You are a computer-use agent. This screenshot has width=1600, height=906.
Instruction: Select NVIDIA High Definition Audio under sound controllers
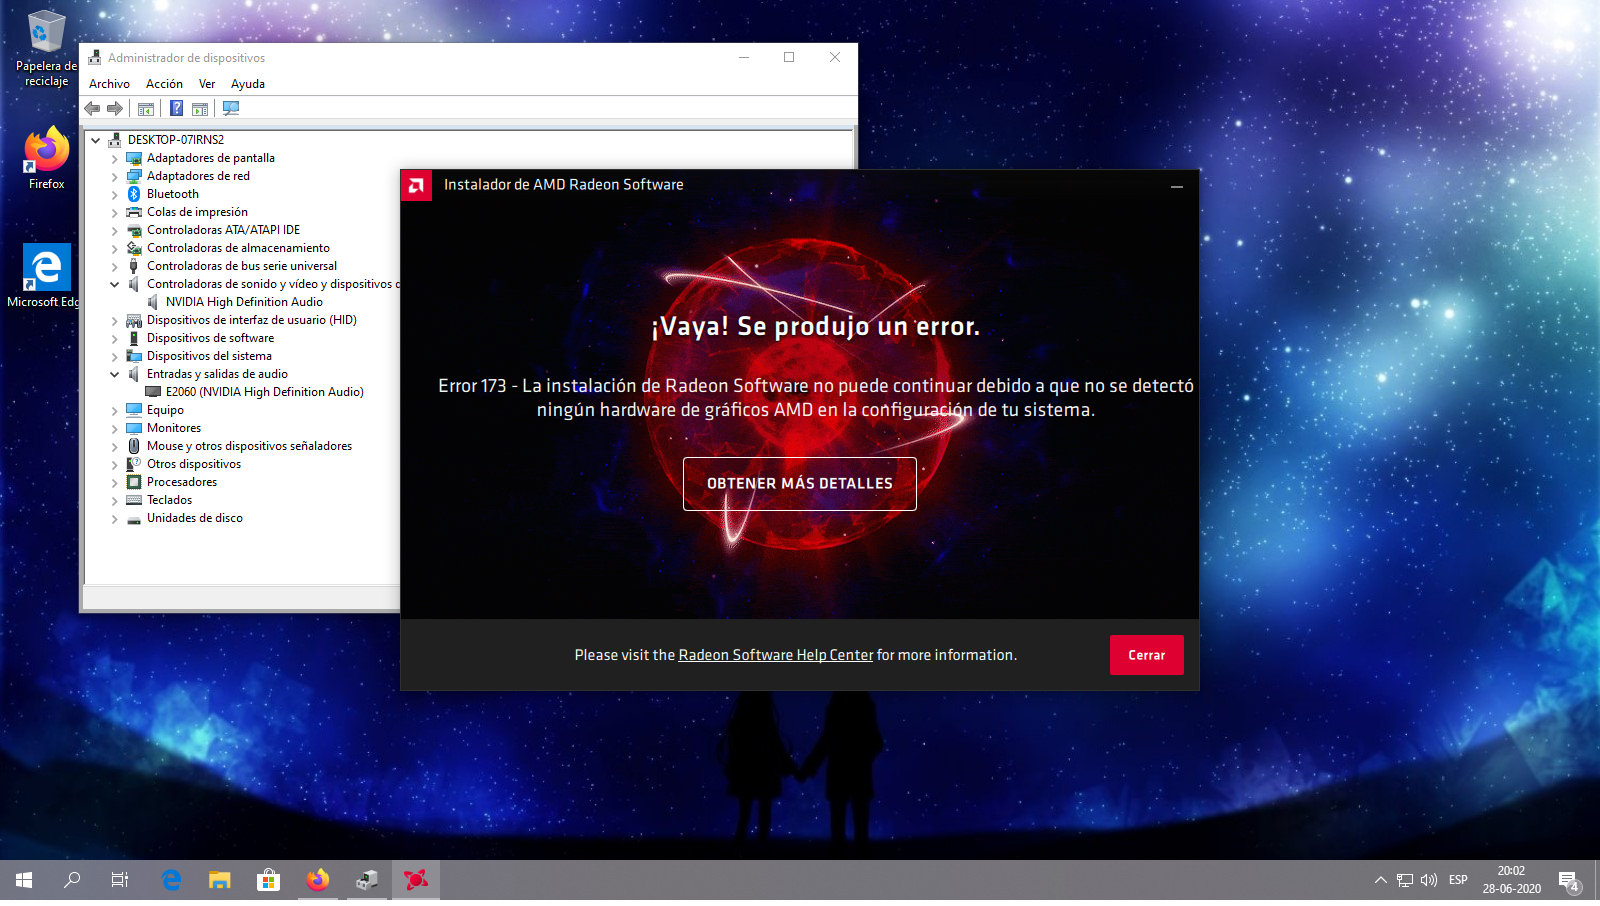coord(244,302)
